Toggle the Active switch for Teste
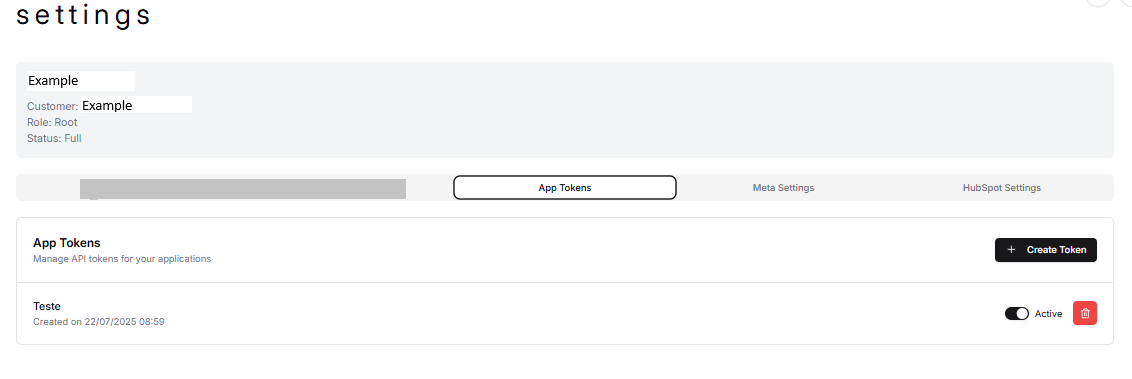 [x=1016, y=313]
